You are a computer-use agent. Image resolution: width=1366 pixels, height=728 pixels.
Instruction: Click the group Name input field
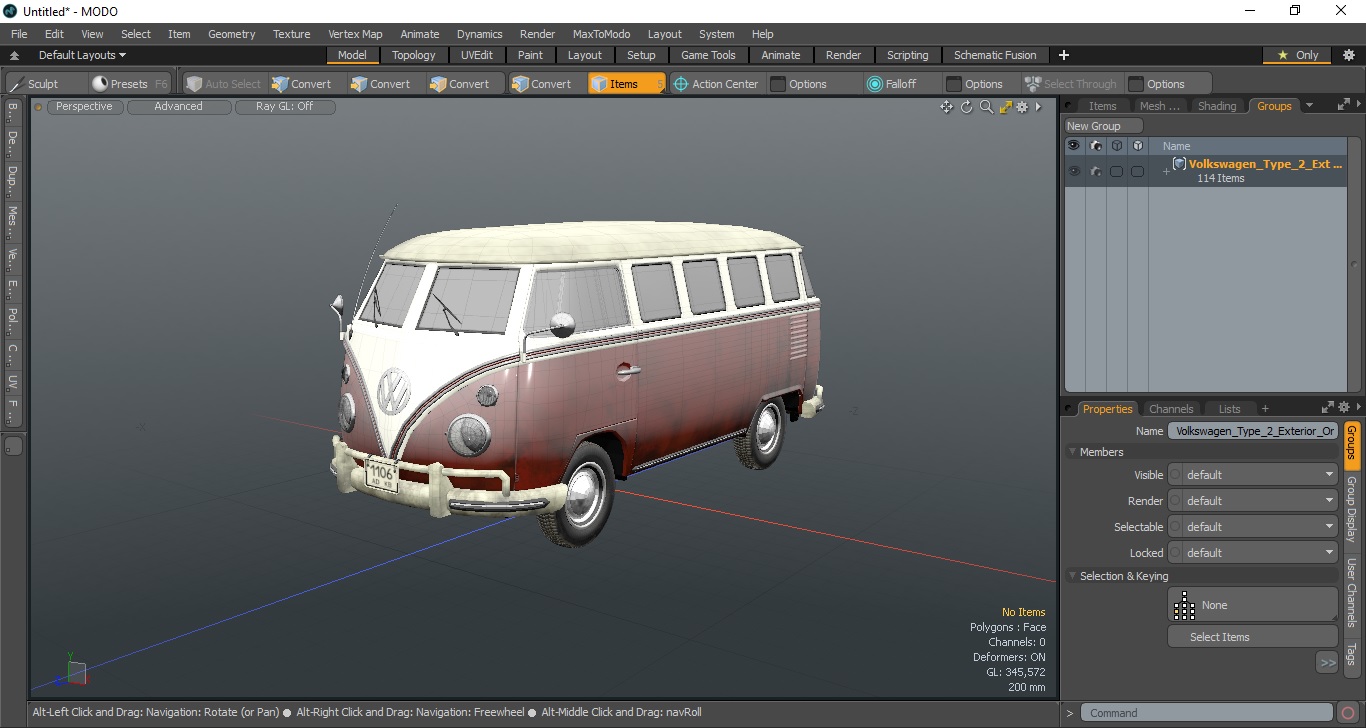pos(1253,431)
